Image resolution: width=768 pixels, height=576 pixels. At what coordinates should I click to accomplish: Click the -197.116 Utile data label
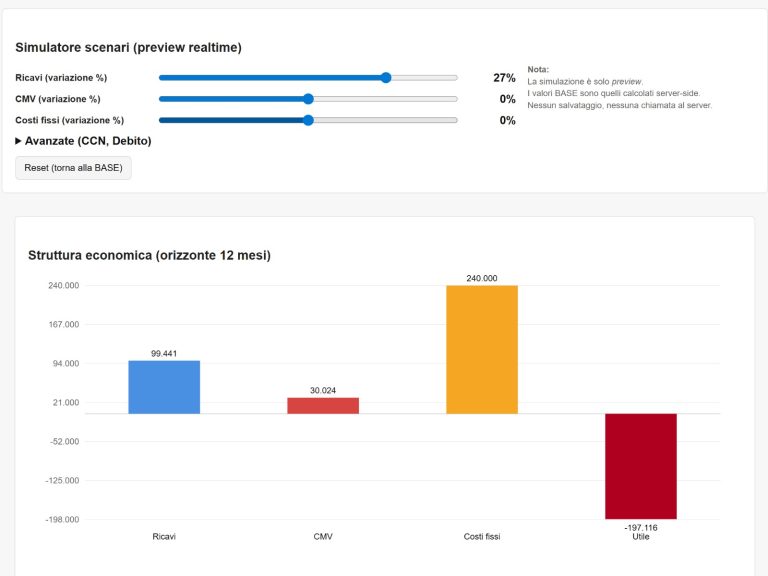(640, 527)
